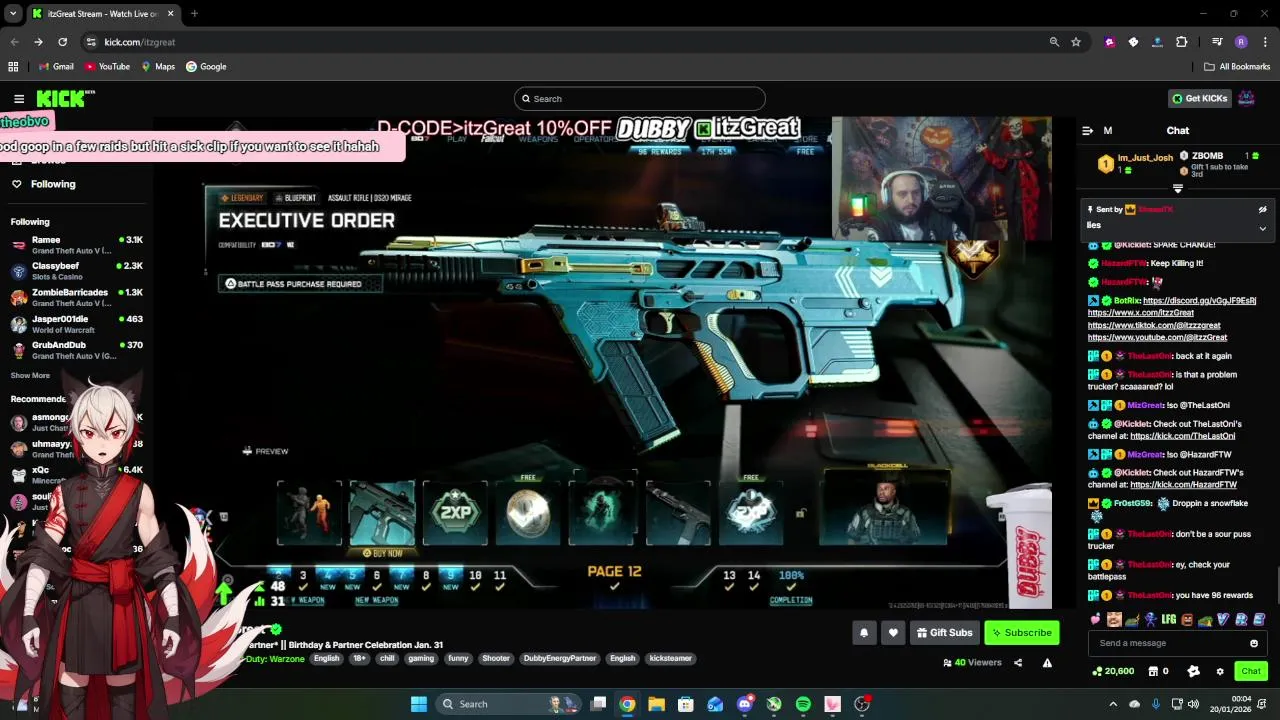Click the Duty: Warzone category link

pos(274,659)
